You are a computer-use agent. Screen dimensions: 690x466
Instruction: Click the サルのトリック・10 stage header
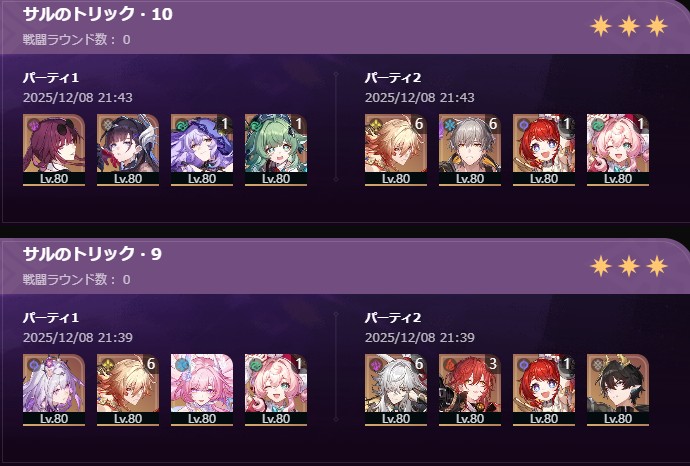click(98, 14)
